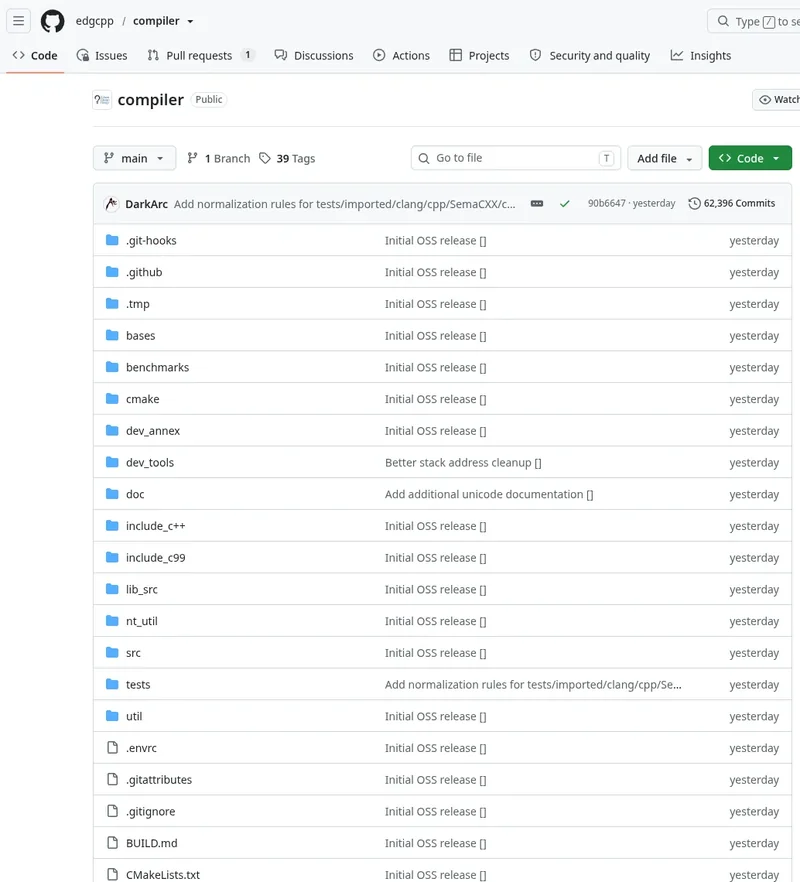This screenshot has width=800, height=882.
Task: Click the file icon for .gitattributes
Action: (x=113, y=779)
